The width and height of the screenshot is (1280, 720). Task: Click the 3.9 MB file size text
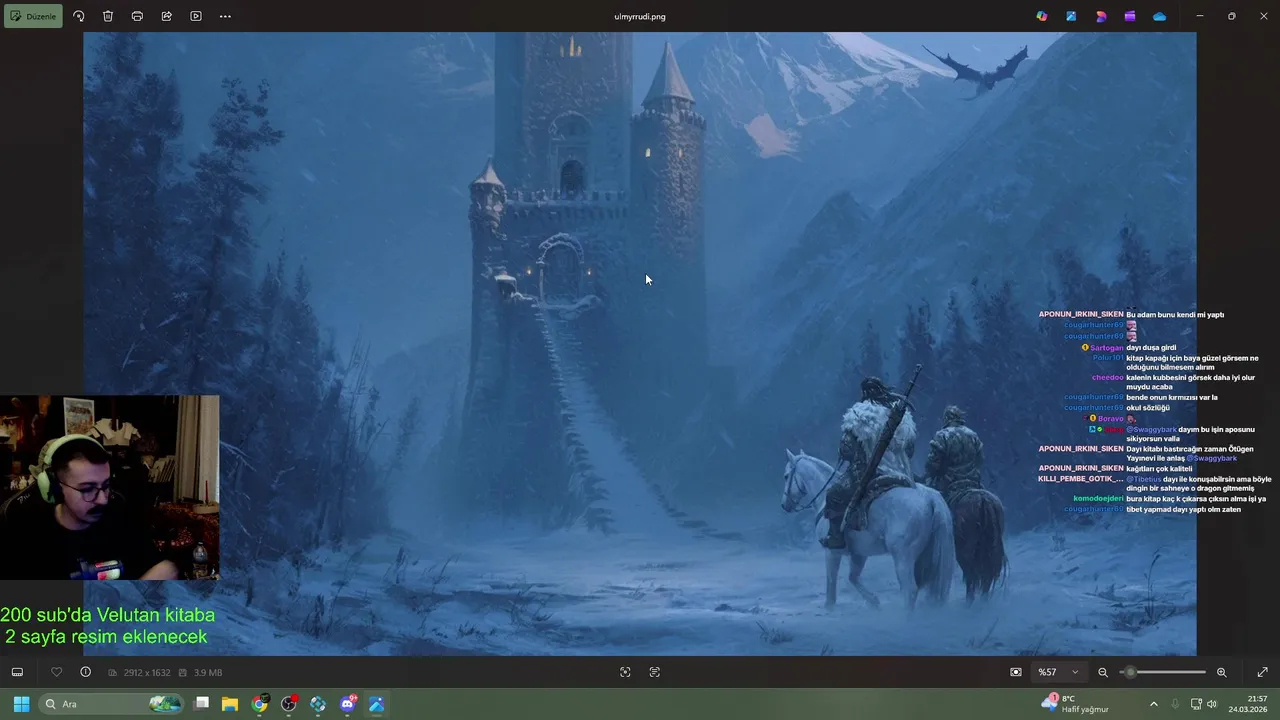pos(208,673)
